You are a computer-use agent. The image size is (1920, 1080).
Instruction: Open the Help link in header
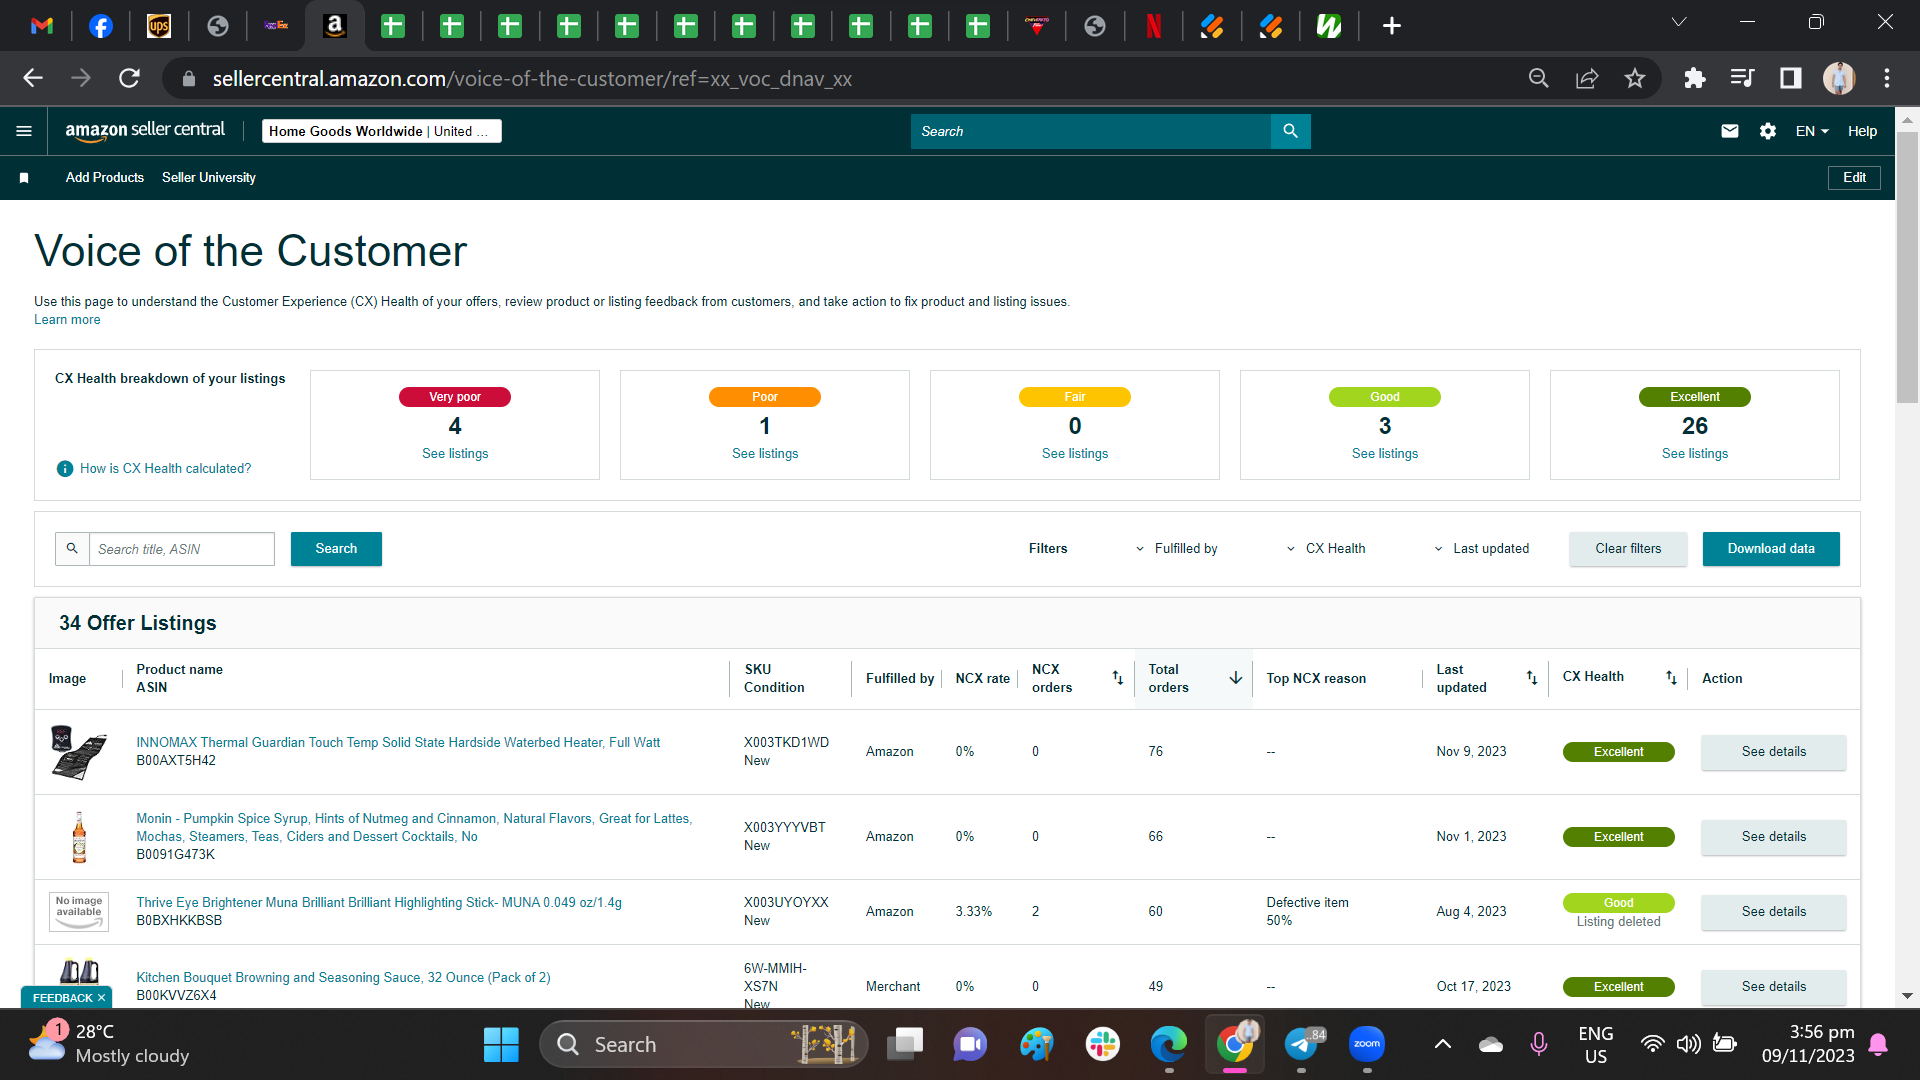(1862, 131)
